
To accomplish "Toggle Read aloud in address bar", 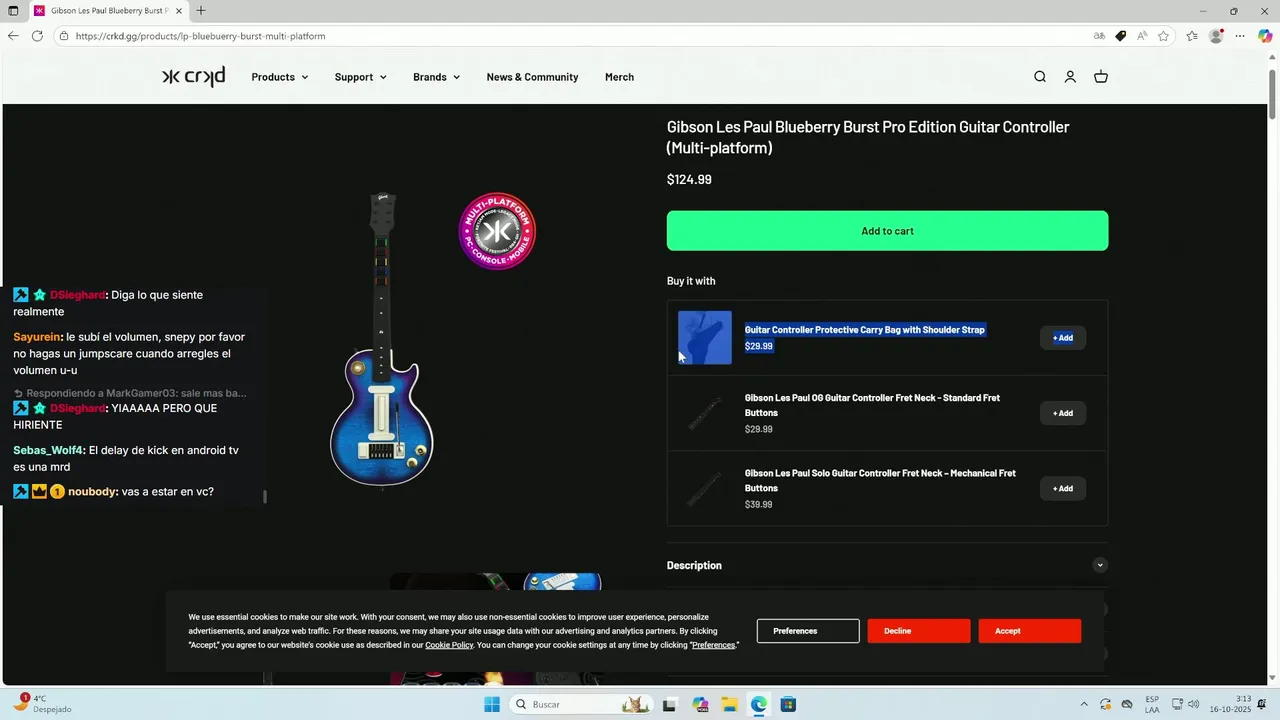I will (1142, 36).
